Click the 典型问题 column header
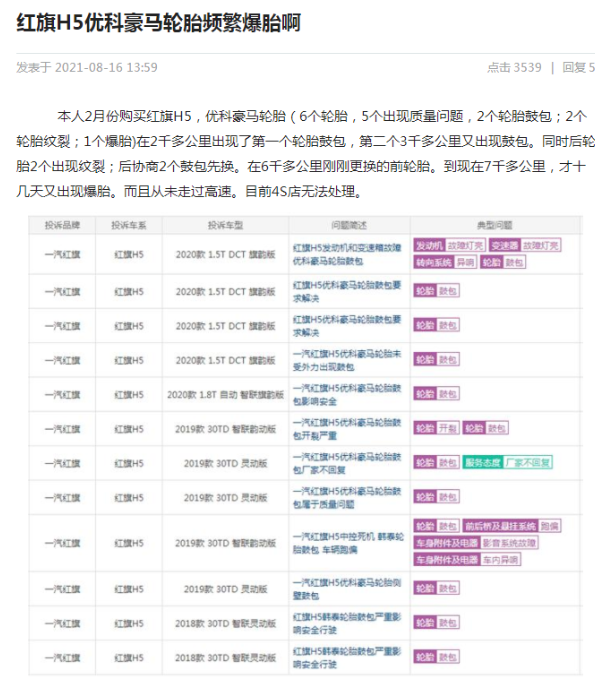Screen dimensions: 595x680 pos(495,225)
